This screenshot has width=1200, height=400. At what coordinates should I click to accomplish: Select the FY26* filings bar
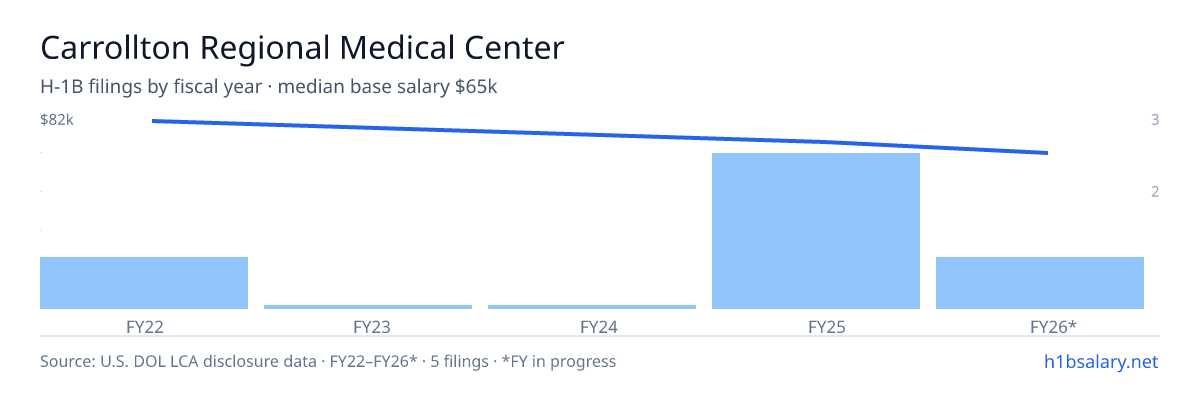tap(1040, 283)
